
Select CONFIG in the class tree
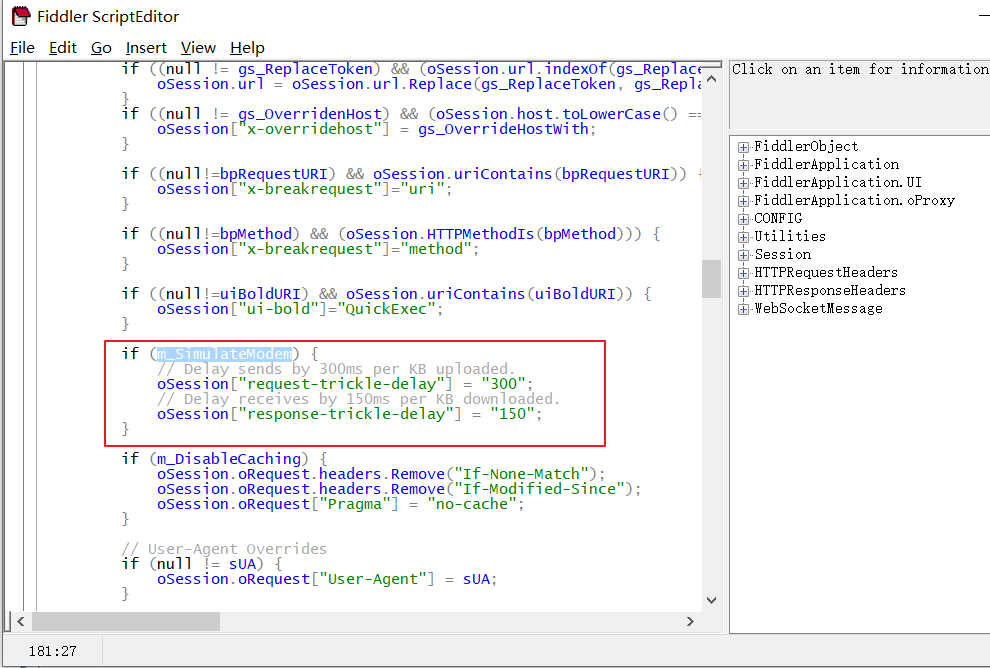(x=778, y=218)
